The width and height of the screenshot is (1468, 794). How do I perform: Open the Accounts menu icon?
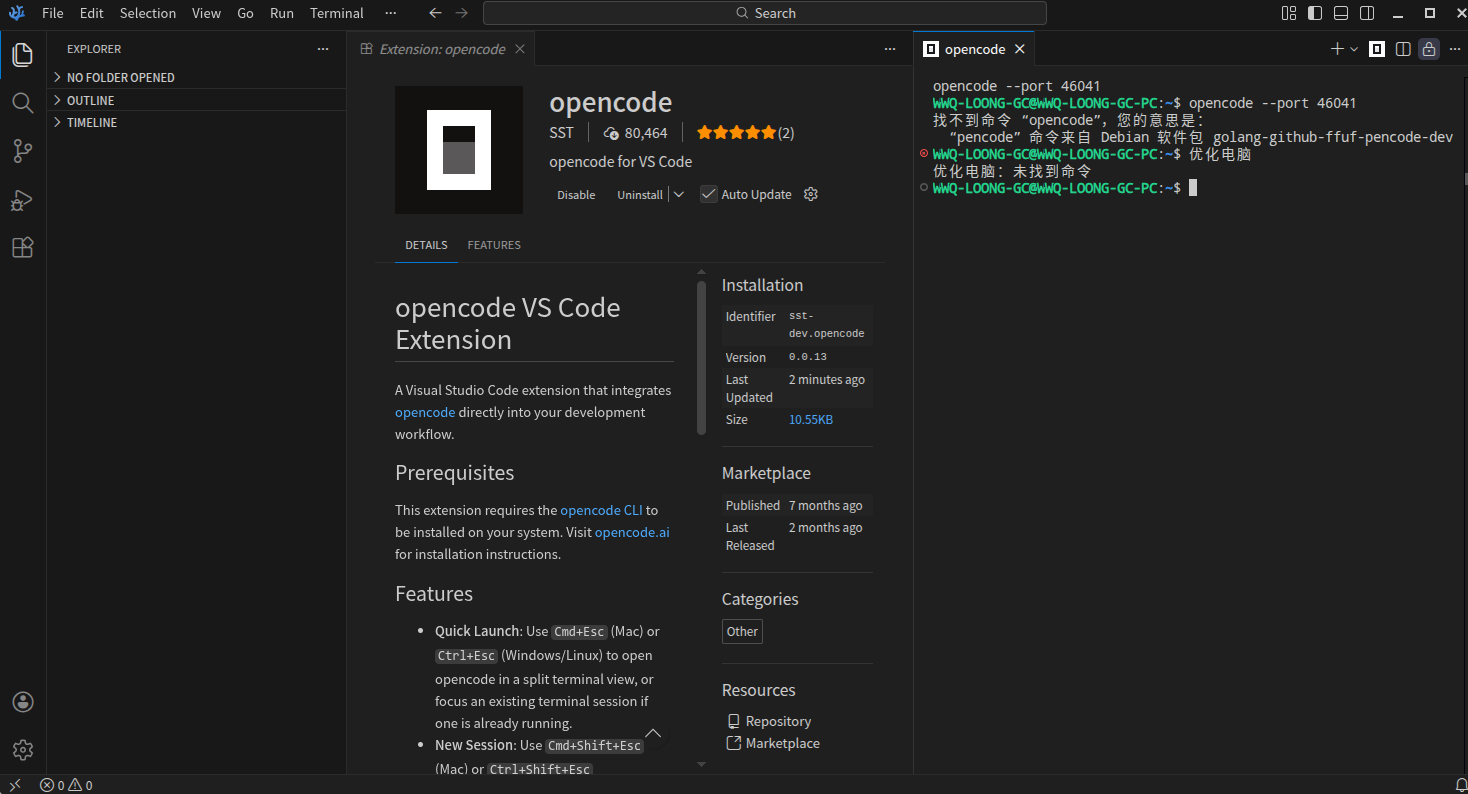tap(22, 702)
